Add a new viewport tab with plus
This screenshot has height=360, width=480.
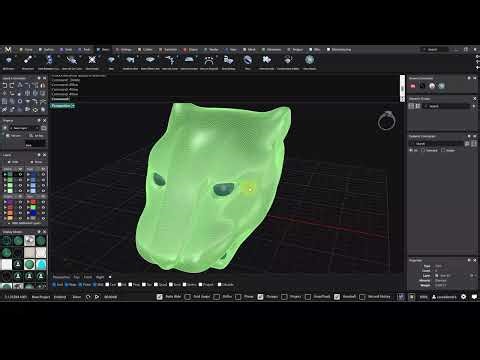tap(110, 277)
